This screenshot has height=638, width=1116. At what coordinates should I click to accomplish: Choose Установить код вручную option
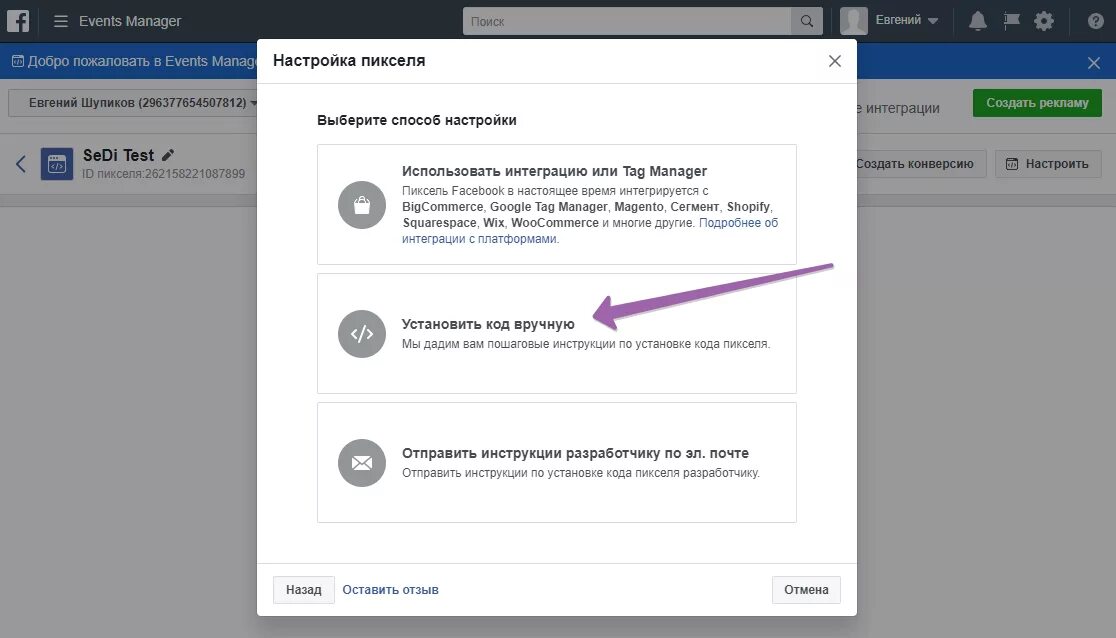coord(557,333)
